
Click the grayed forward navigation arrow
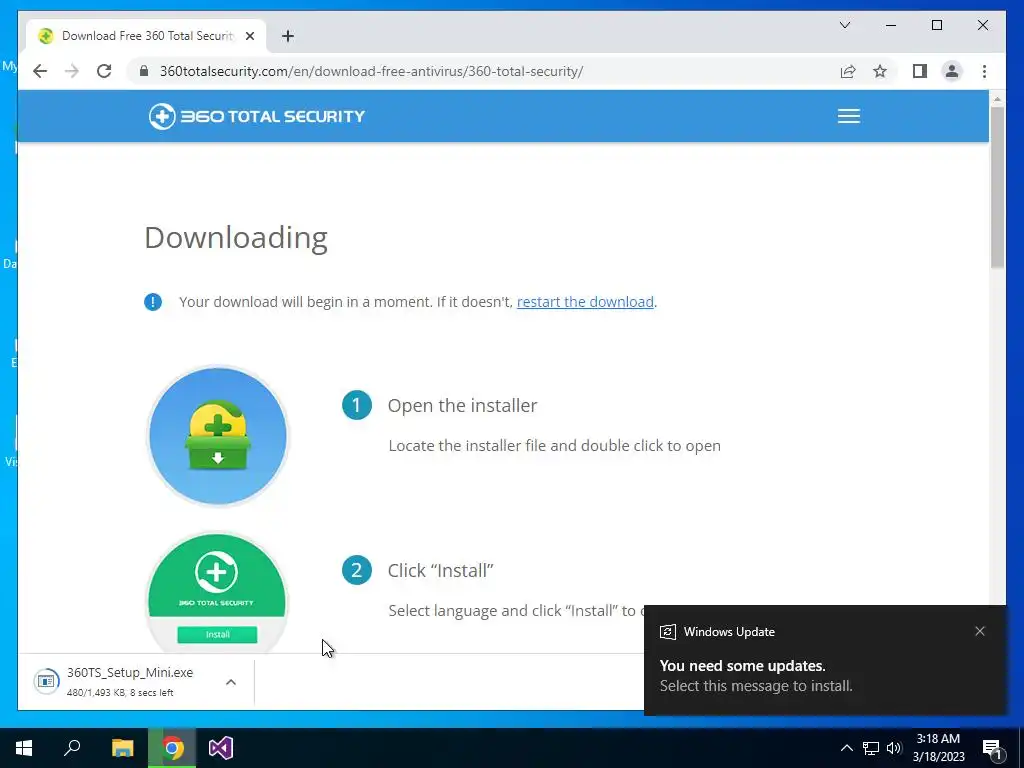[x=72, y=71]
